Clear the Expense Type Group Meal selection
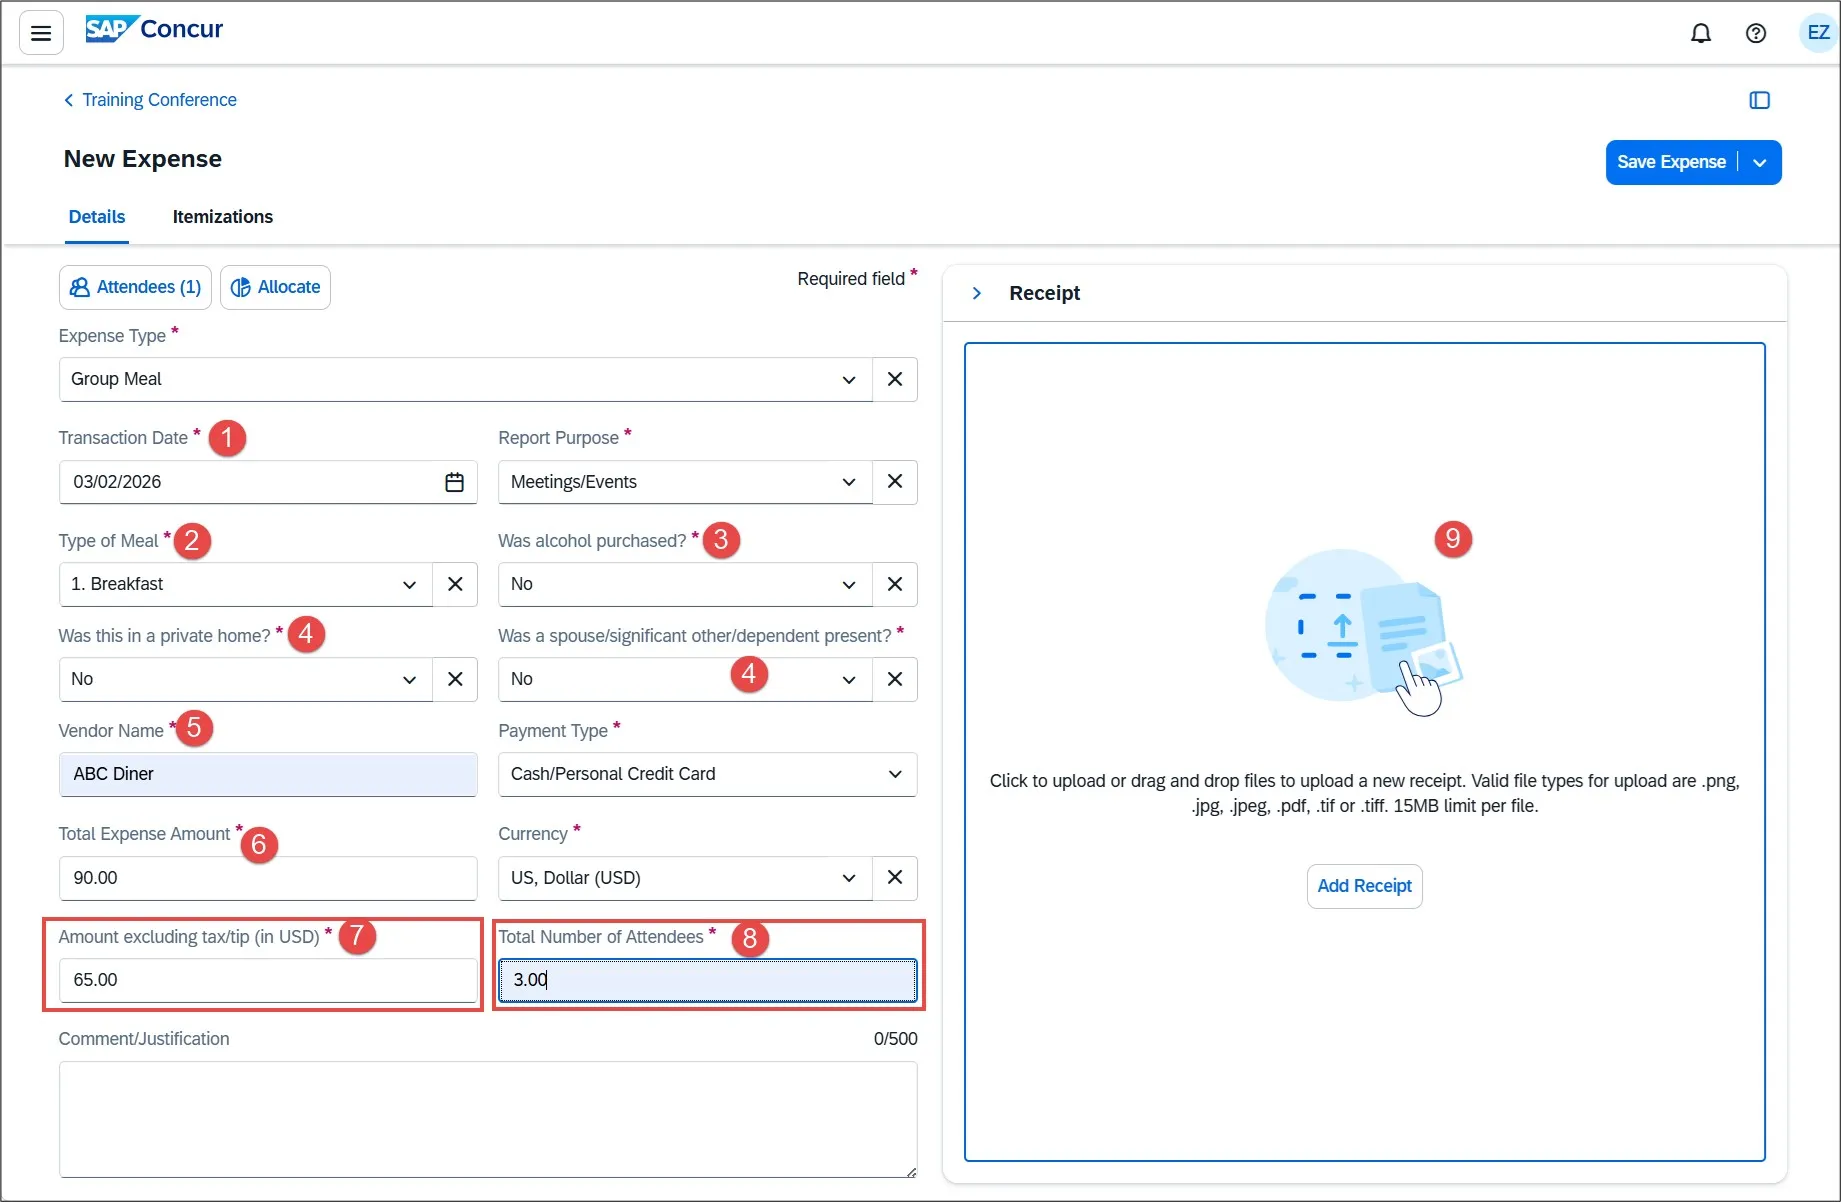The height and width of the screenshot is (1202, 1841). tap(895, 379)
